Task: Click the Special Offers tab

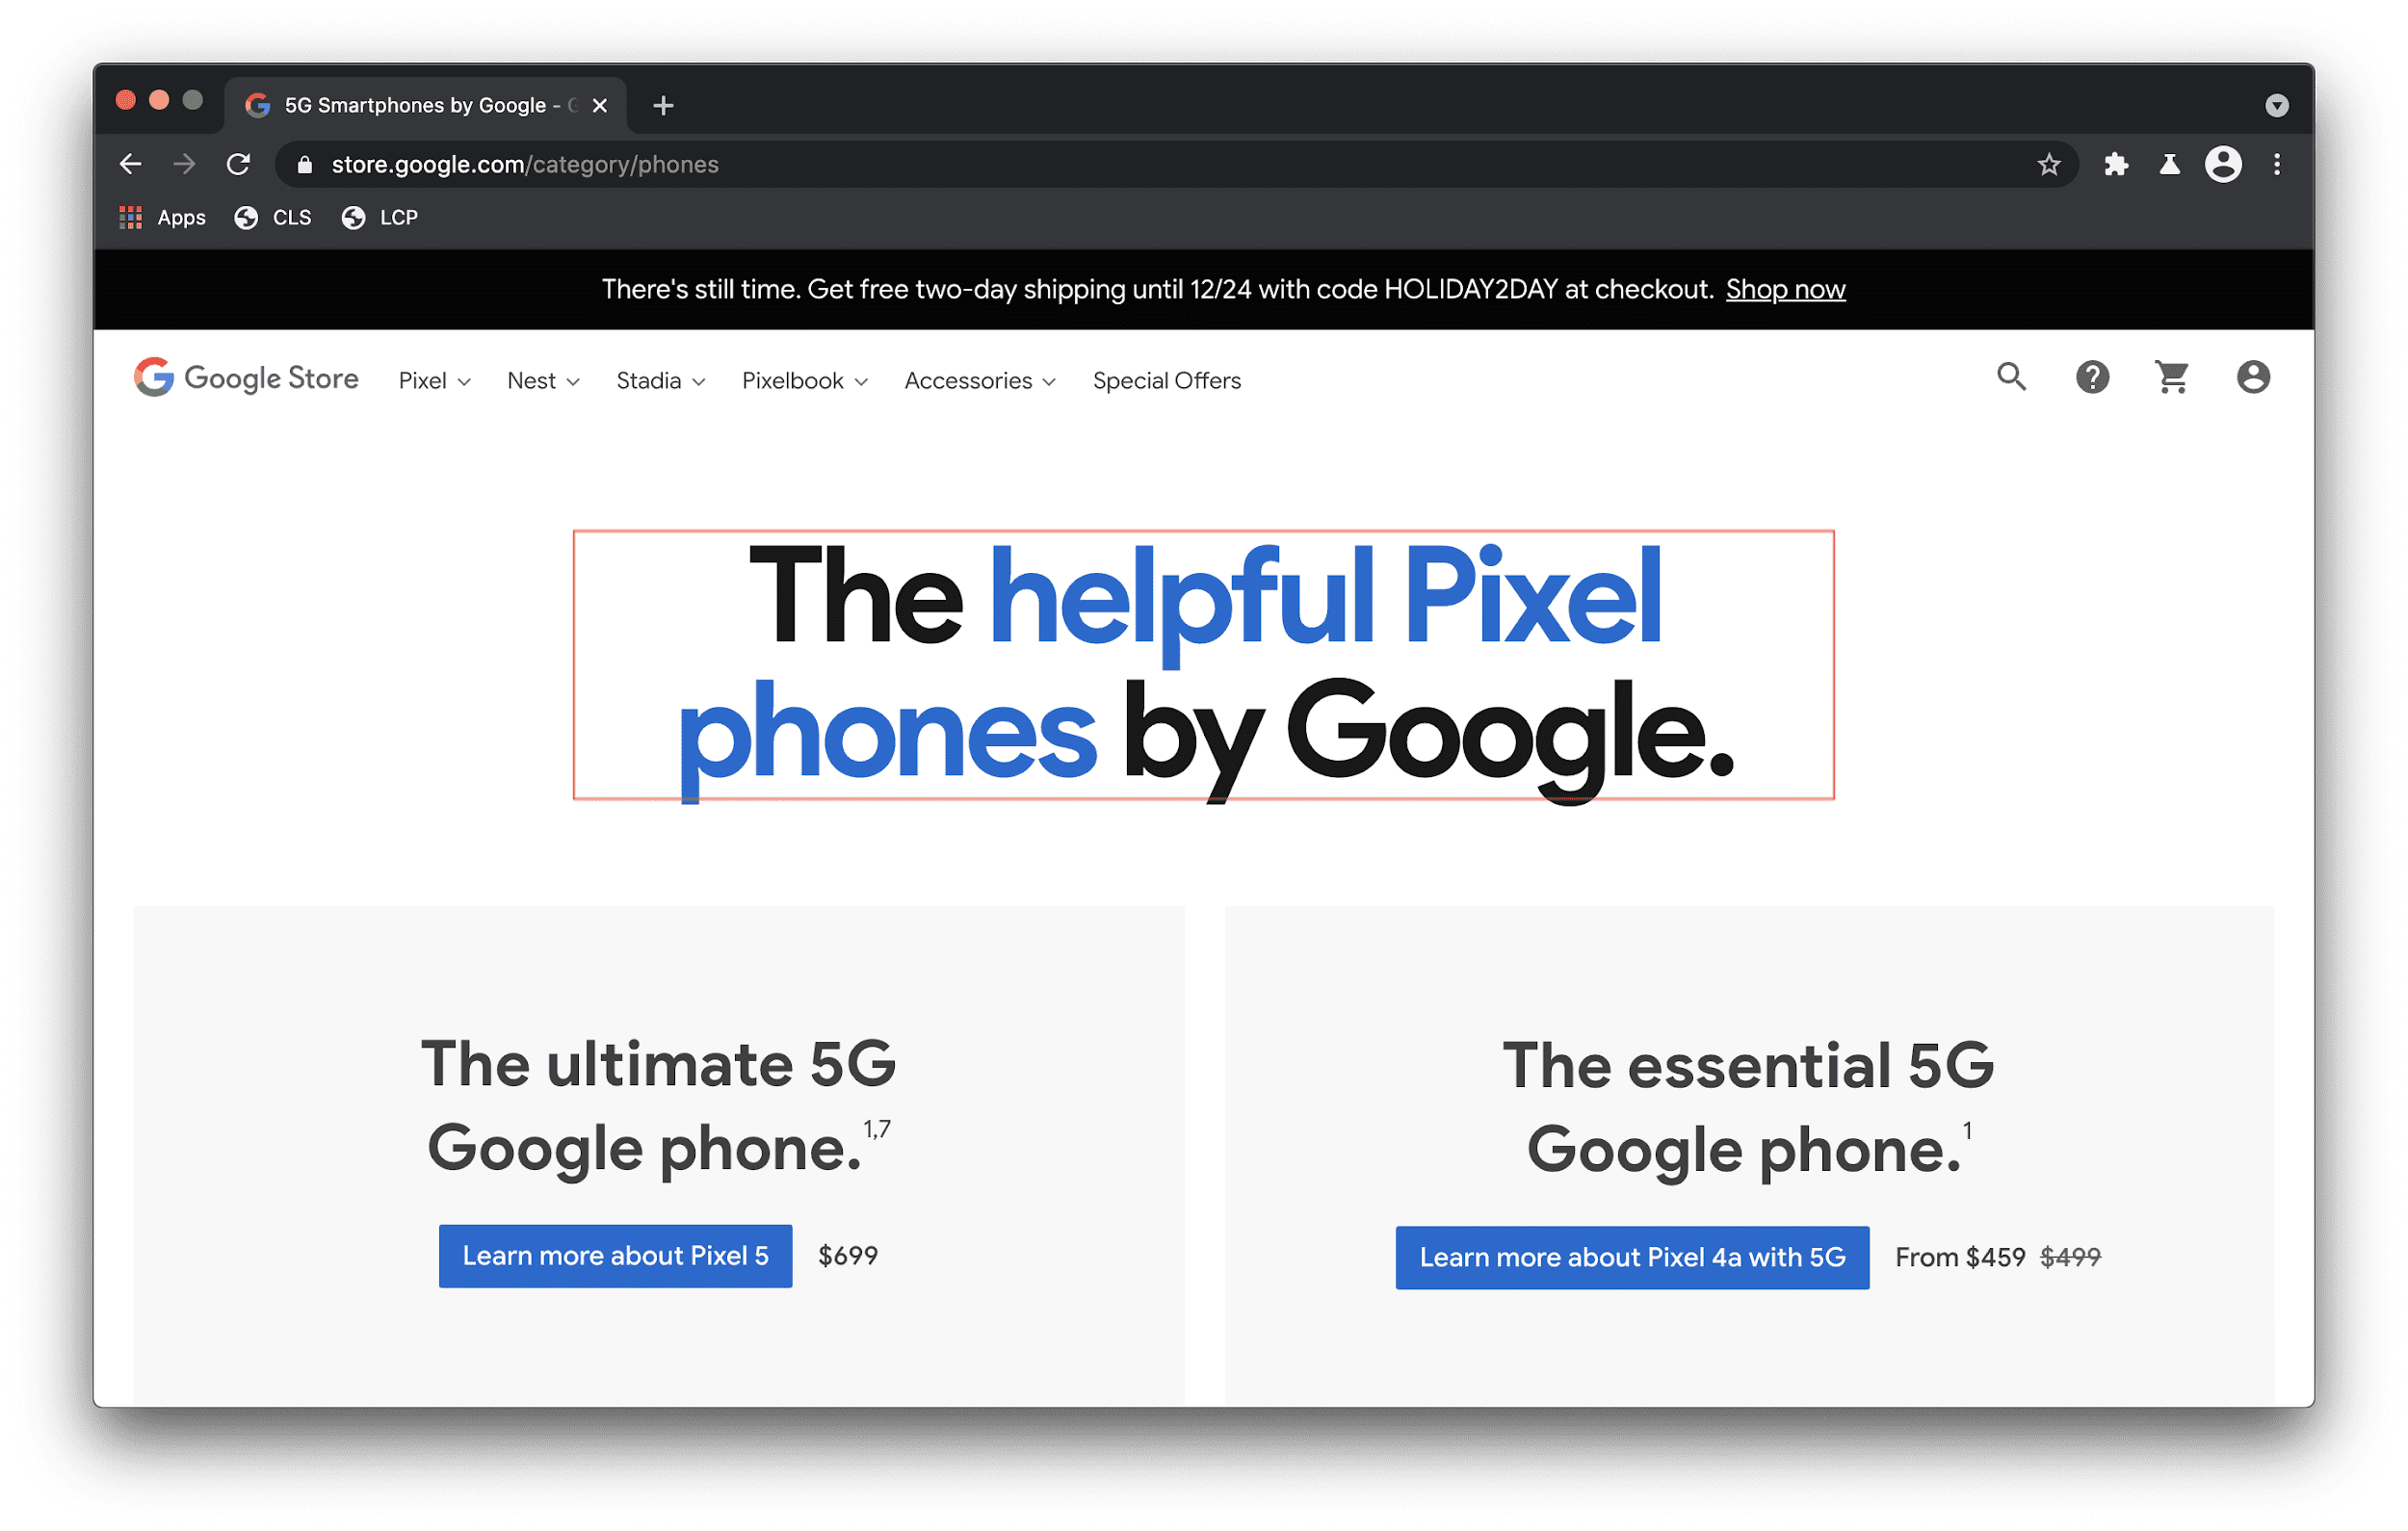Action: [x=1167, y=378]
